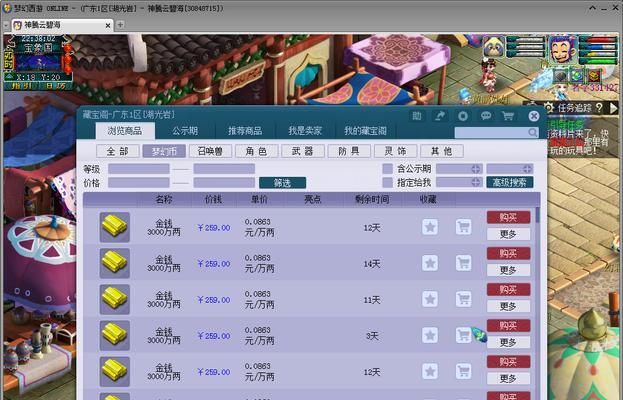This screenshot has height=400, width=623.
Task: Open the tab list dropdown left of 神兽云碧海
Action: (x=6, y=25)
